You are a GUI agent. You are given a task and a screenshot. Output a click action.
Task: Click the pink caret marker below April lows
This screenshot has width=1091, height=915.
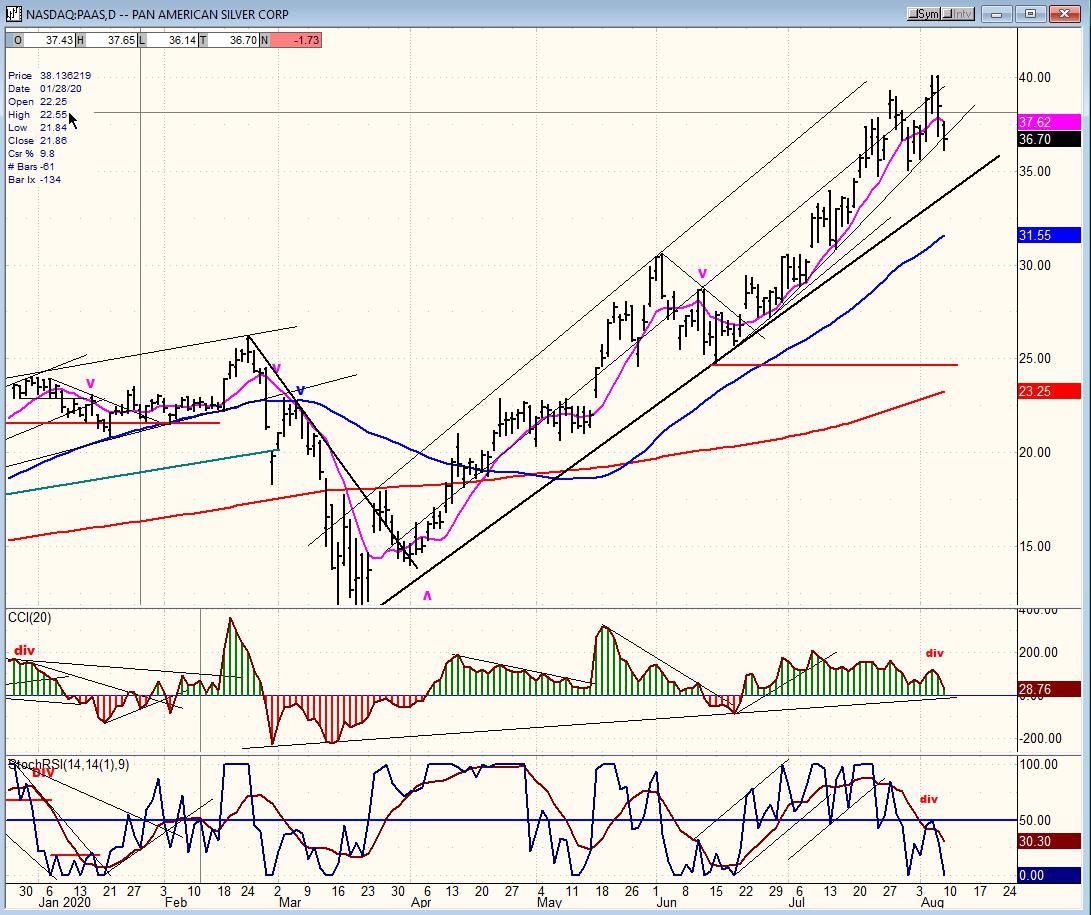427,596
